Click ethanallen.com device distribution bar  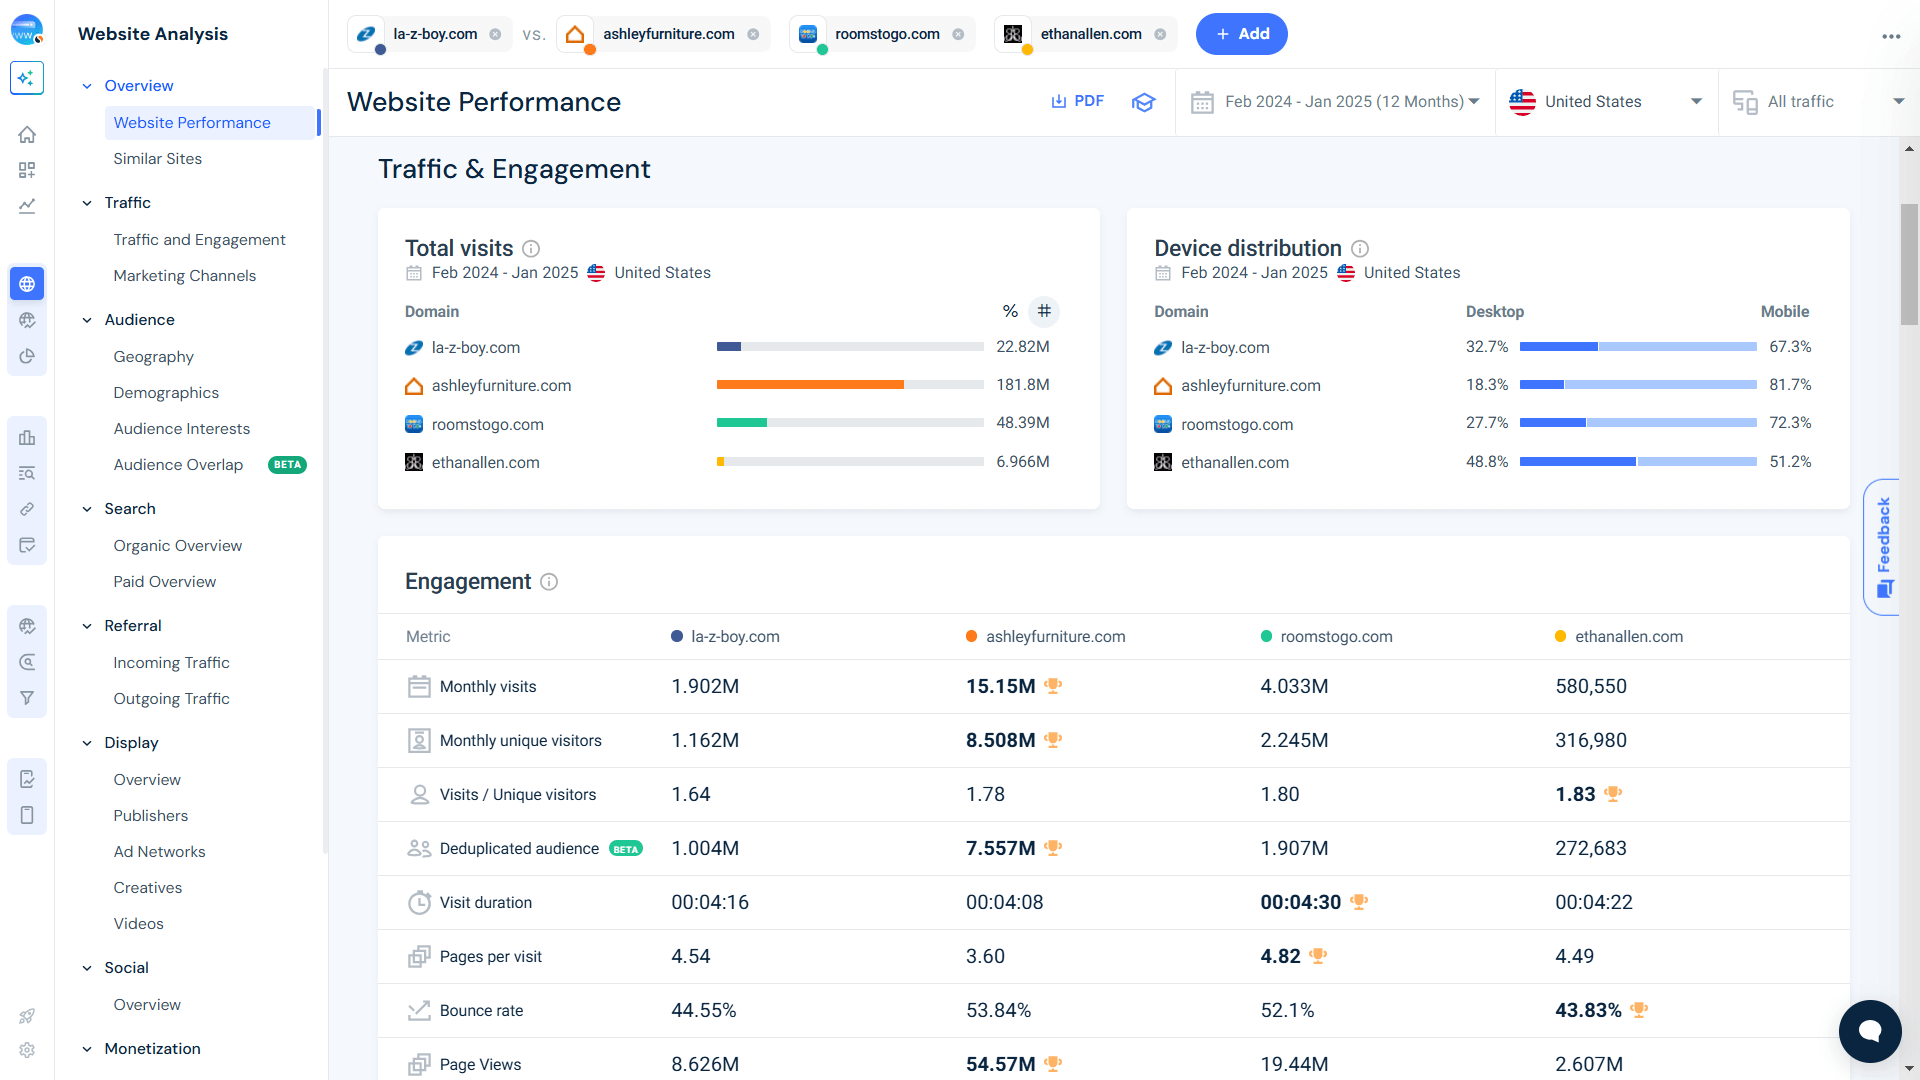point(1638,462)
